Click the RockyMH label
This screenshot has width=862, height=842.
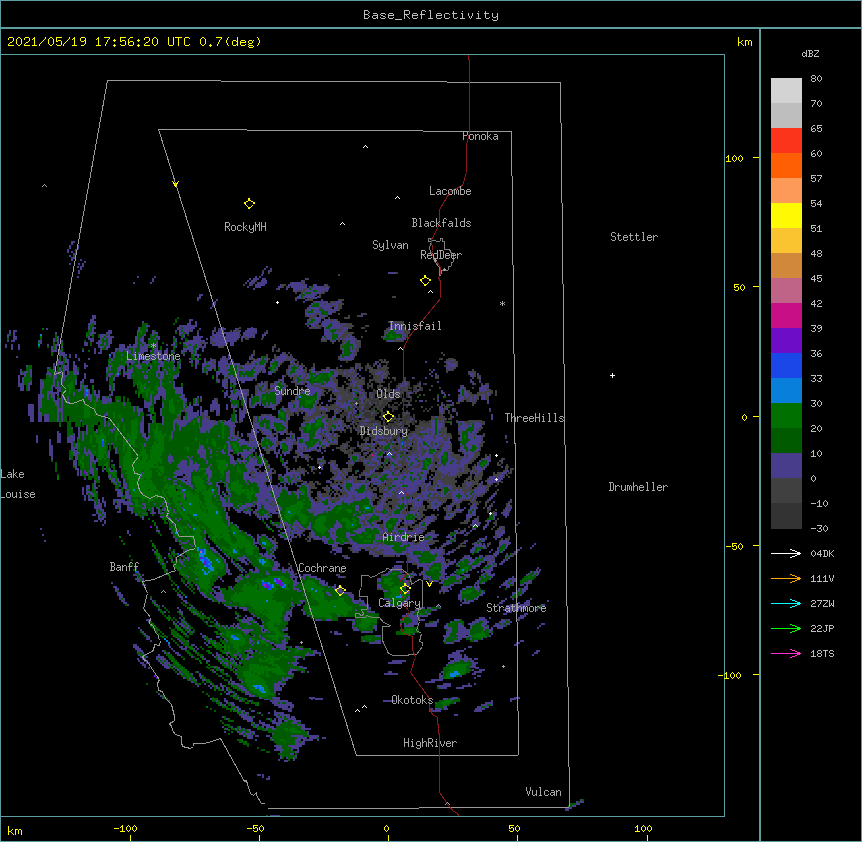click(x=245, y=227)
